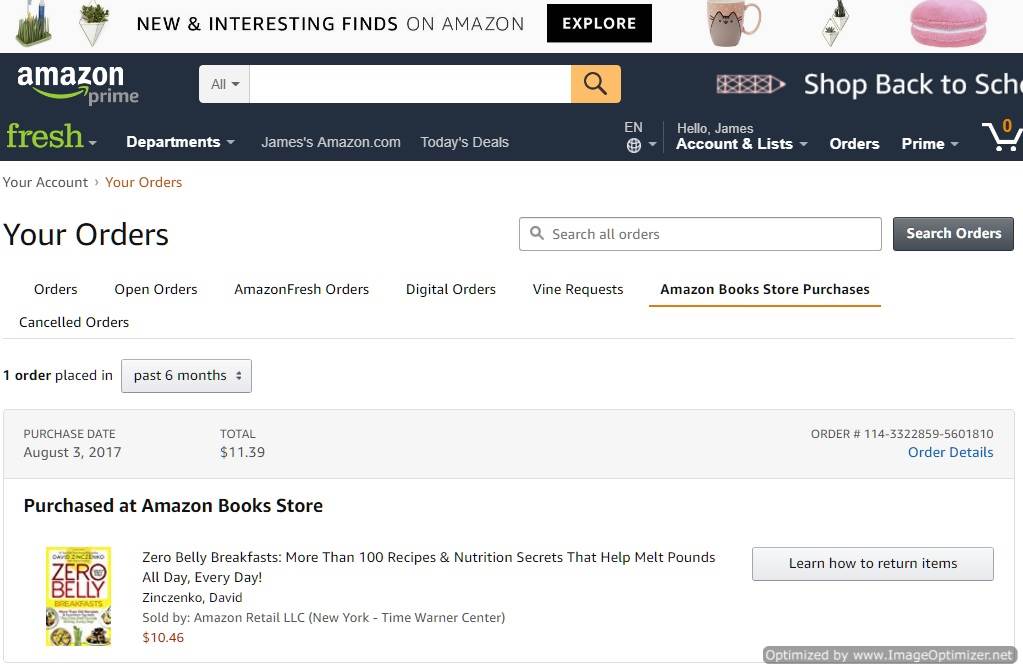This screenshot has height=669, width=1023.
Task: Click the Search Orders button
Action: click(x=953, y=234)
